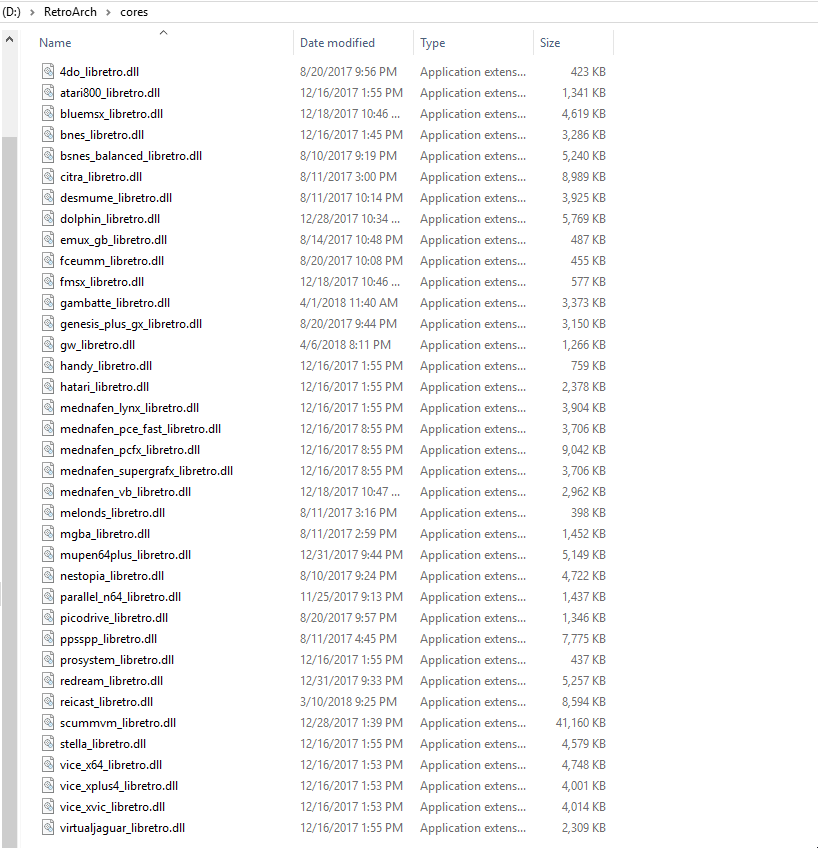Click the stella_libretro.dll file icon
Image resolution: width=818 pixels, height=848 pixels.
[x=48, y=744]
